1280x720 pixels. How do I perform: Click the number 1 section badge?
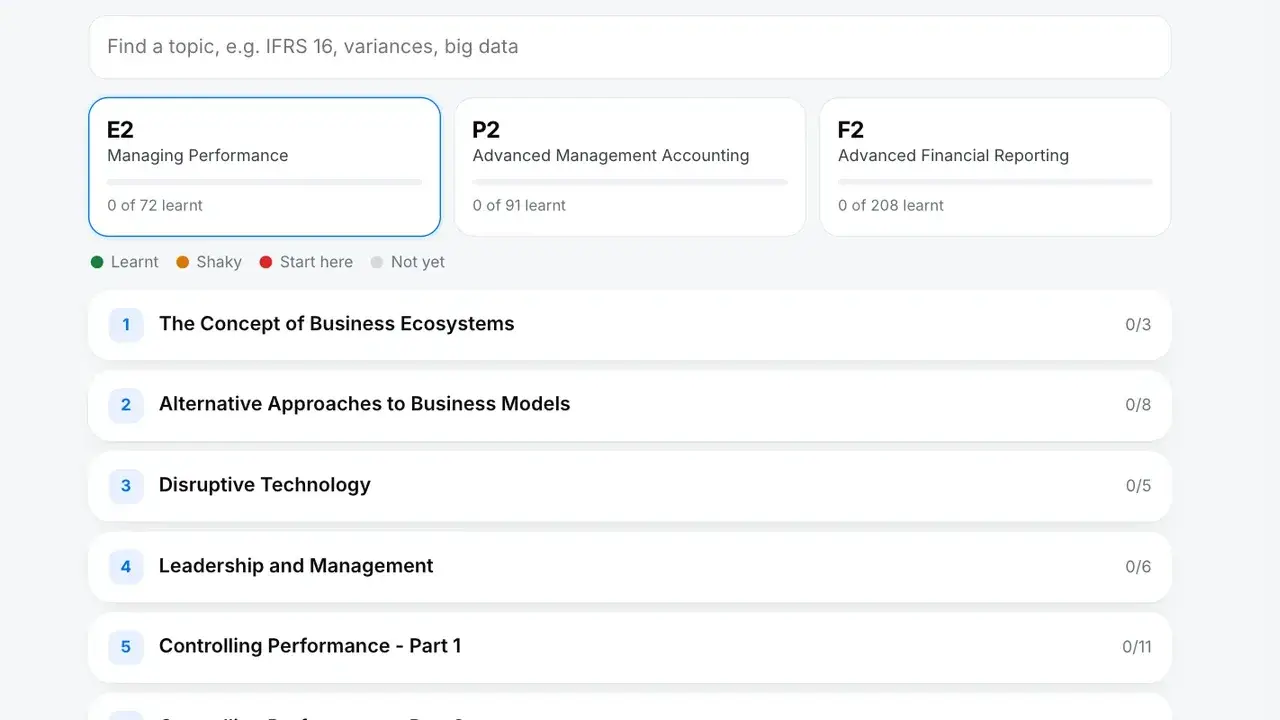click(x=126, y=324)
